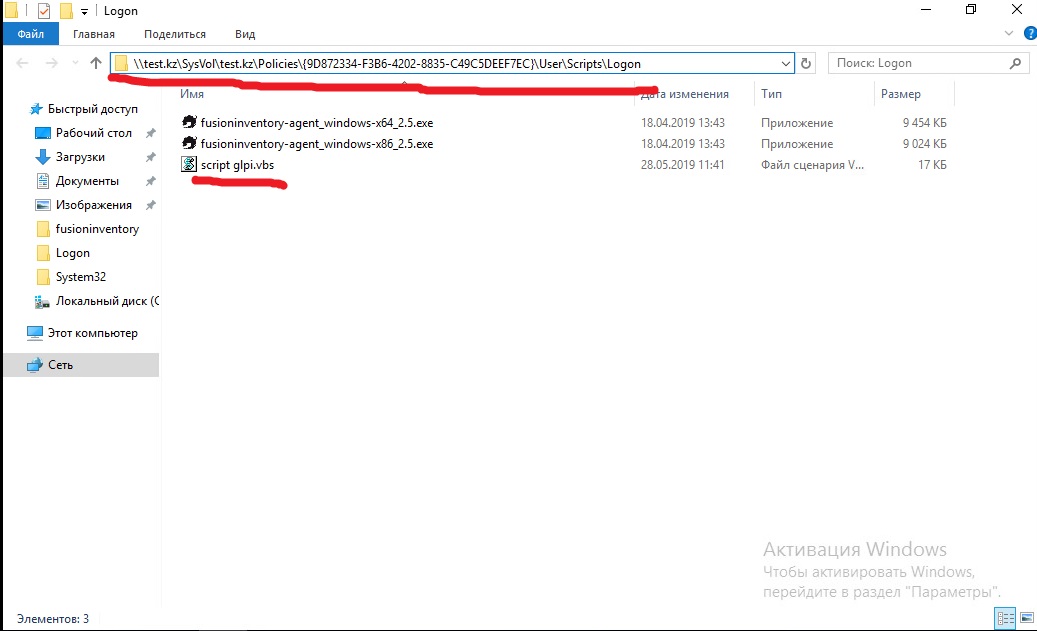Image resolution: width=1037 pixels, height=631 pixels.
Task: Select fusioninventory-agent_windows-x64_2.5.exe file
Action: click(x=317, y=123)
